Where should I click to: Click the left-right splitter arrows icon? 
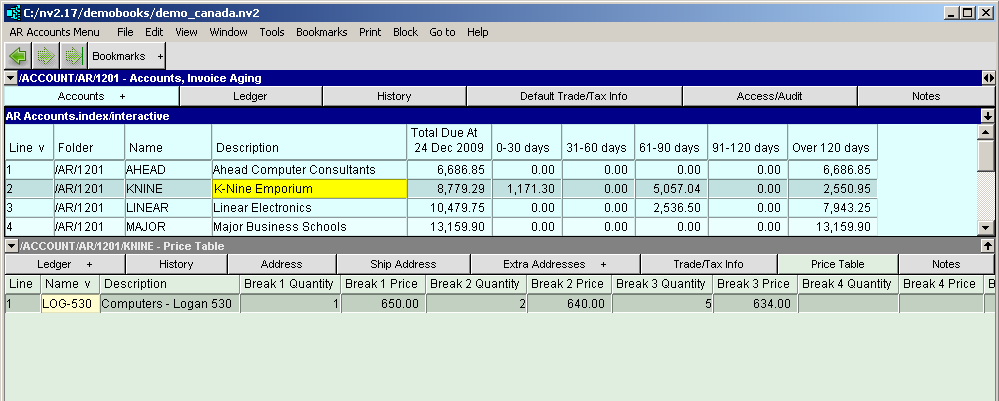click(988, 77)
